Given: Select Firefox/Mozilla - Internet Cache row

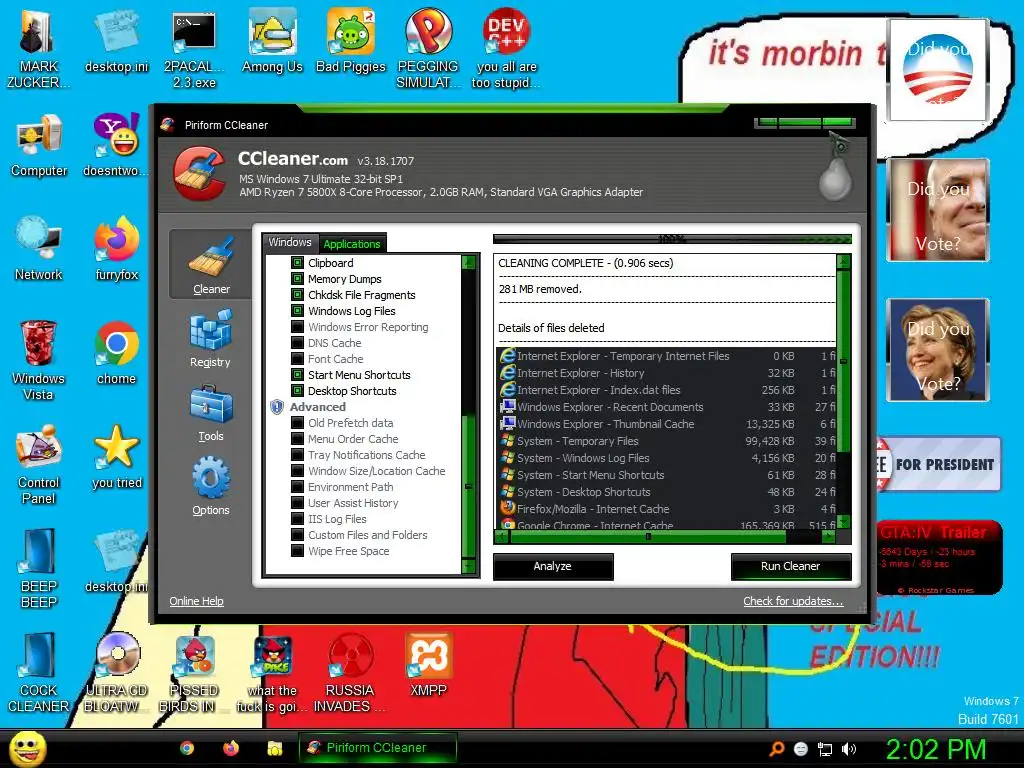Looking at the screenshot, I should click(666, 509).
